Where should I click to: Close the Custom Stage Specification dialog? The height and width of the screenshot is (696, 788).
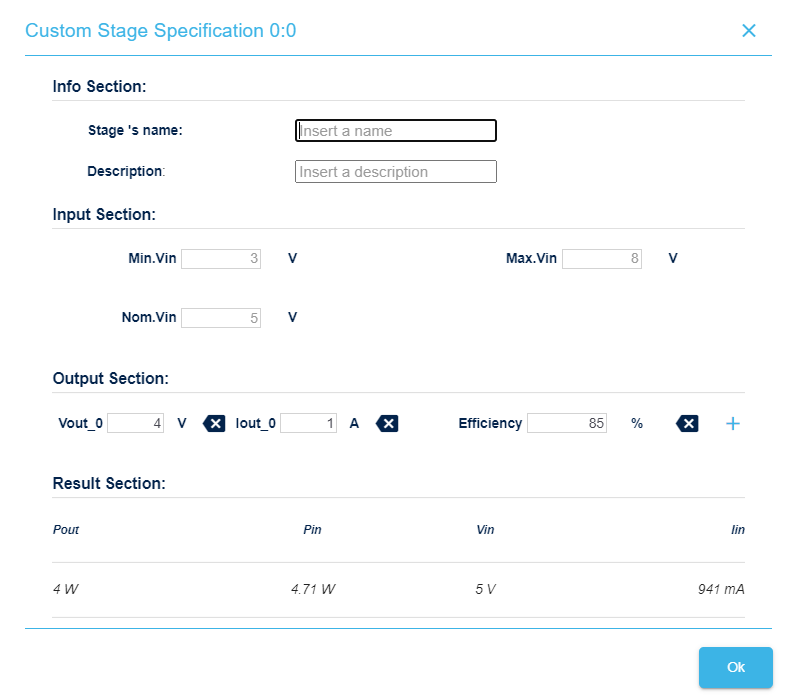[x=748, y=31]
